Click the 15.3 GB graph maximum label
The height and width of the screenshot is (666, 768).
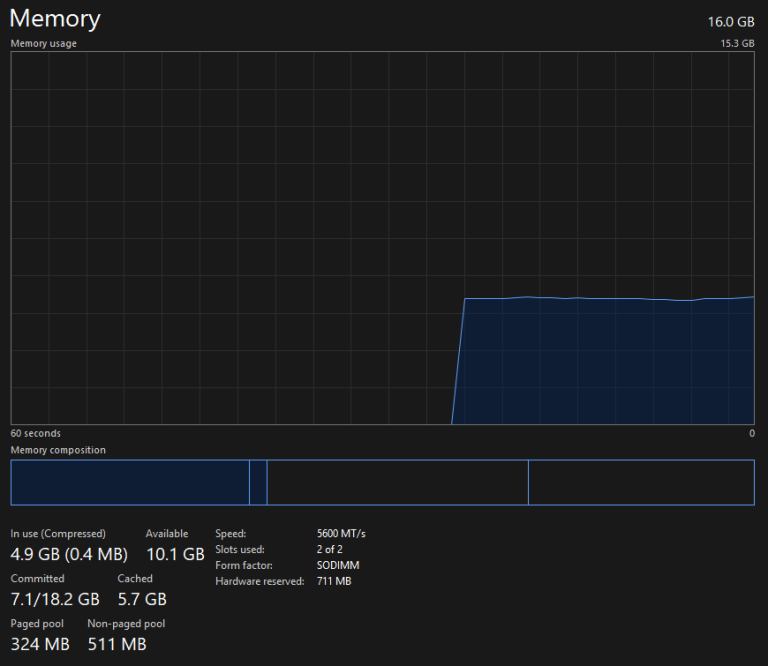click(x=737, y=44)
